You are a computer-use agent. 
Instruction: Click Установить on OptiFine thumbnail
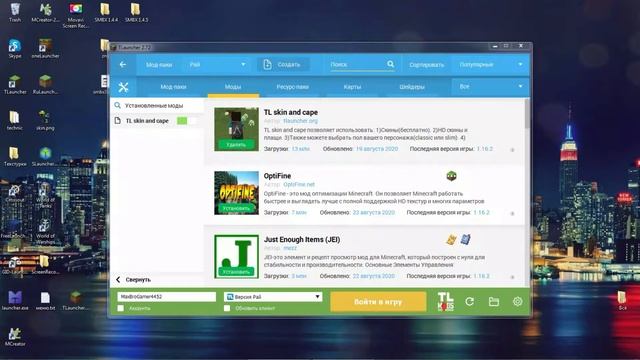click(x=236, y=208)
